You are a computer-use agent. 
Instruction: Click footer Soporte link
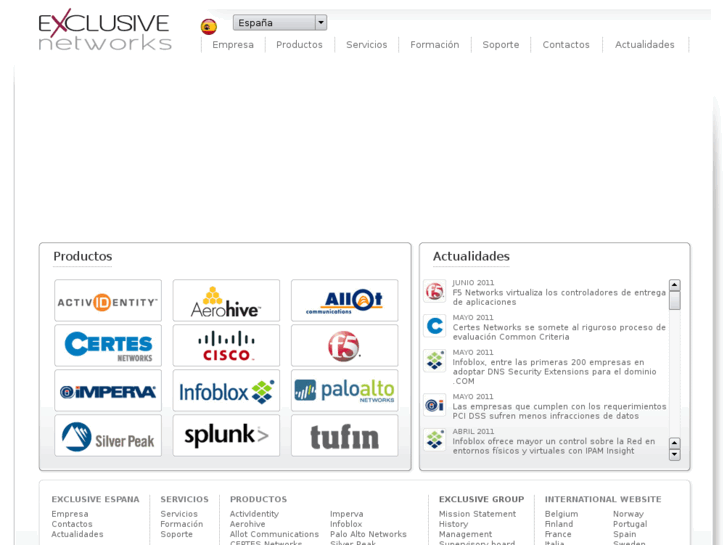coord(177,534)
